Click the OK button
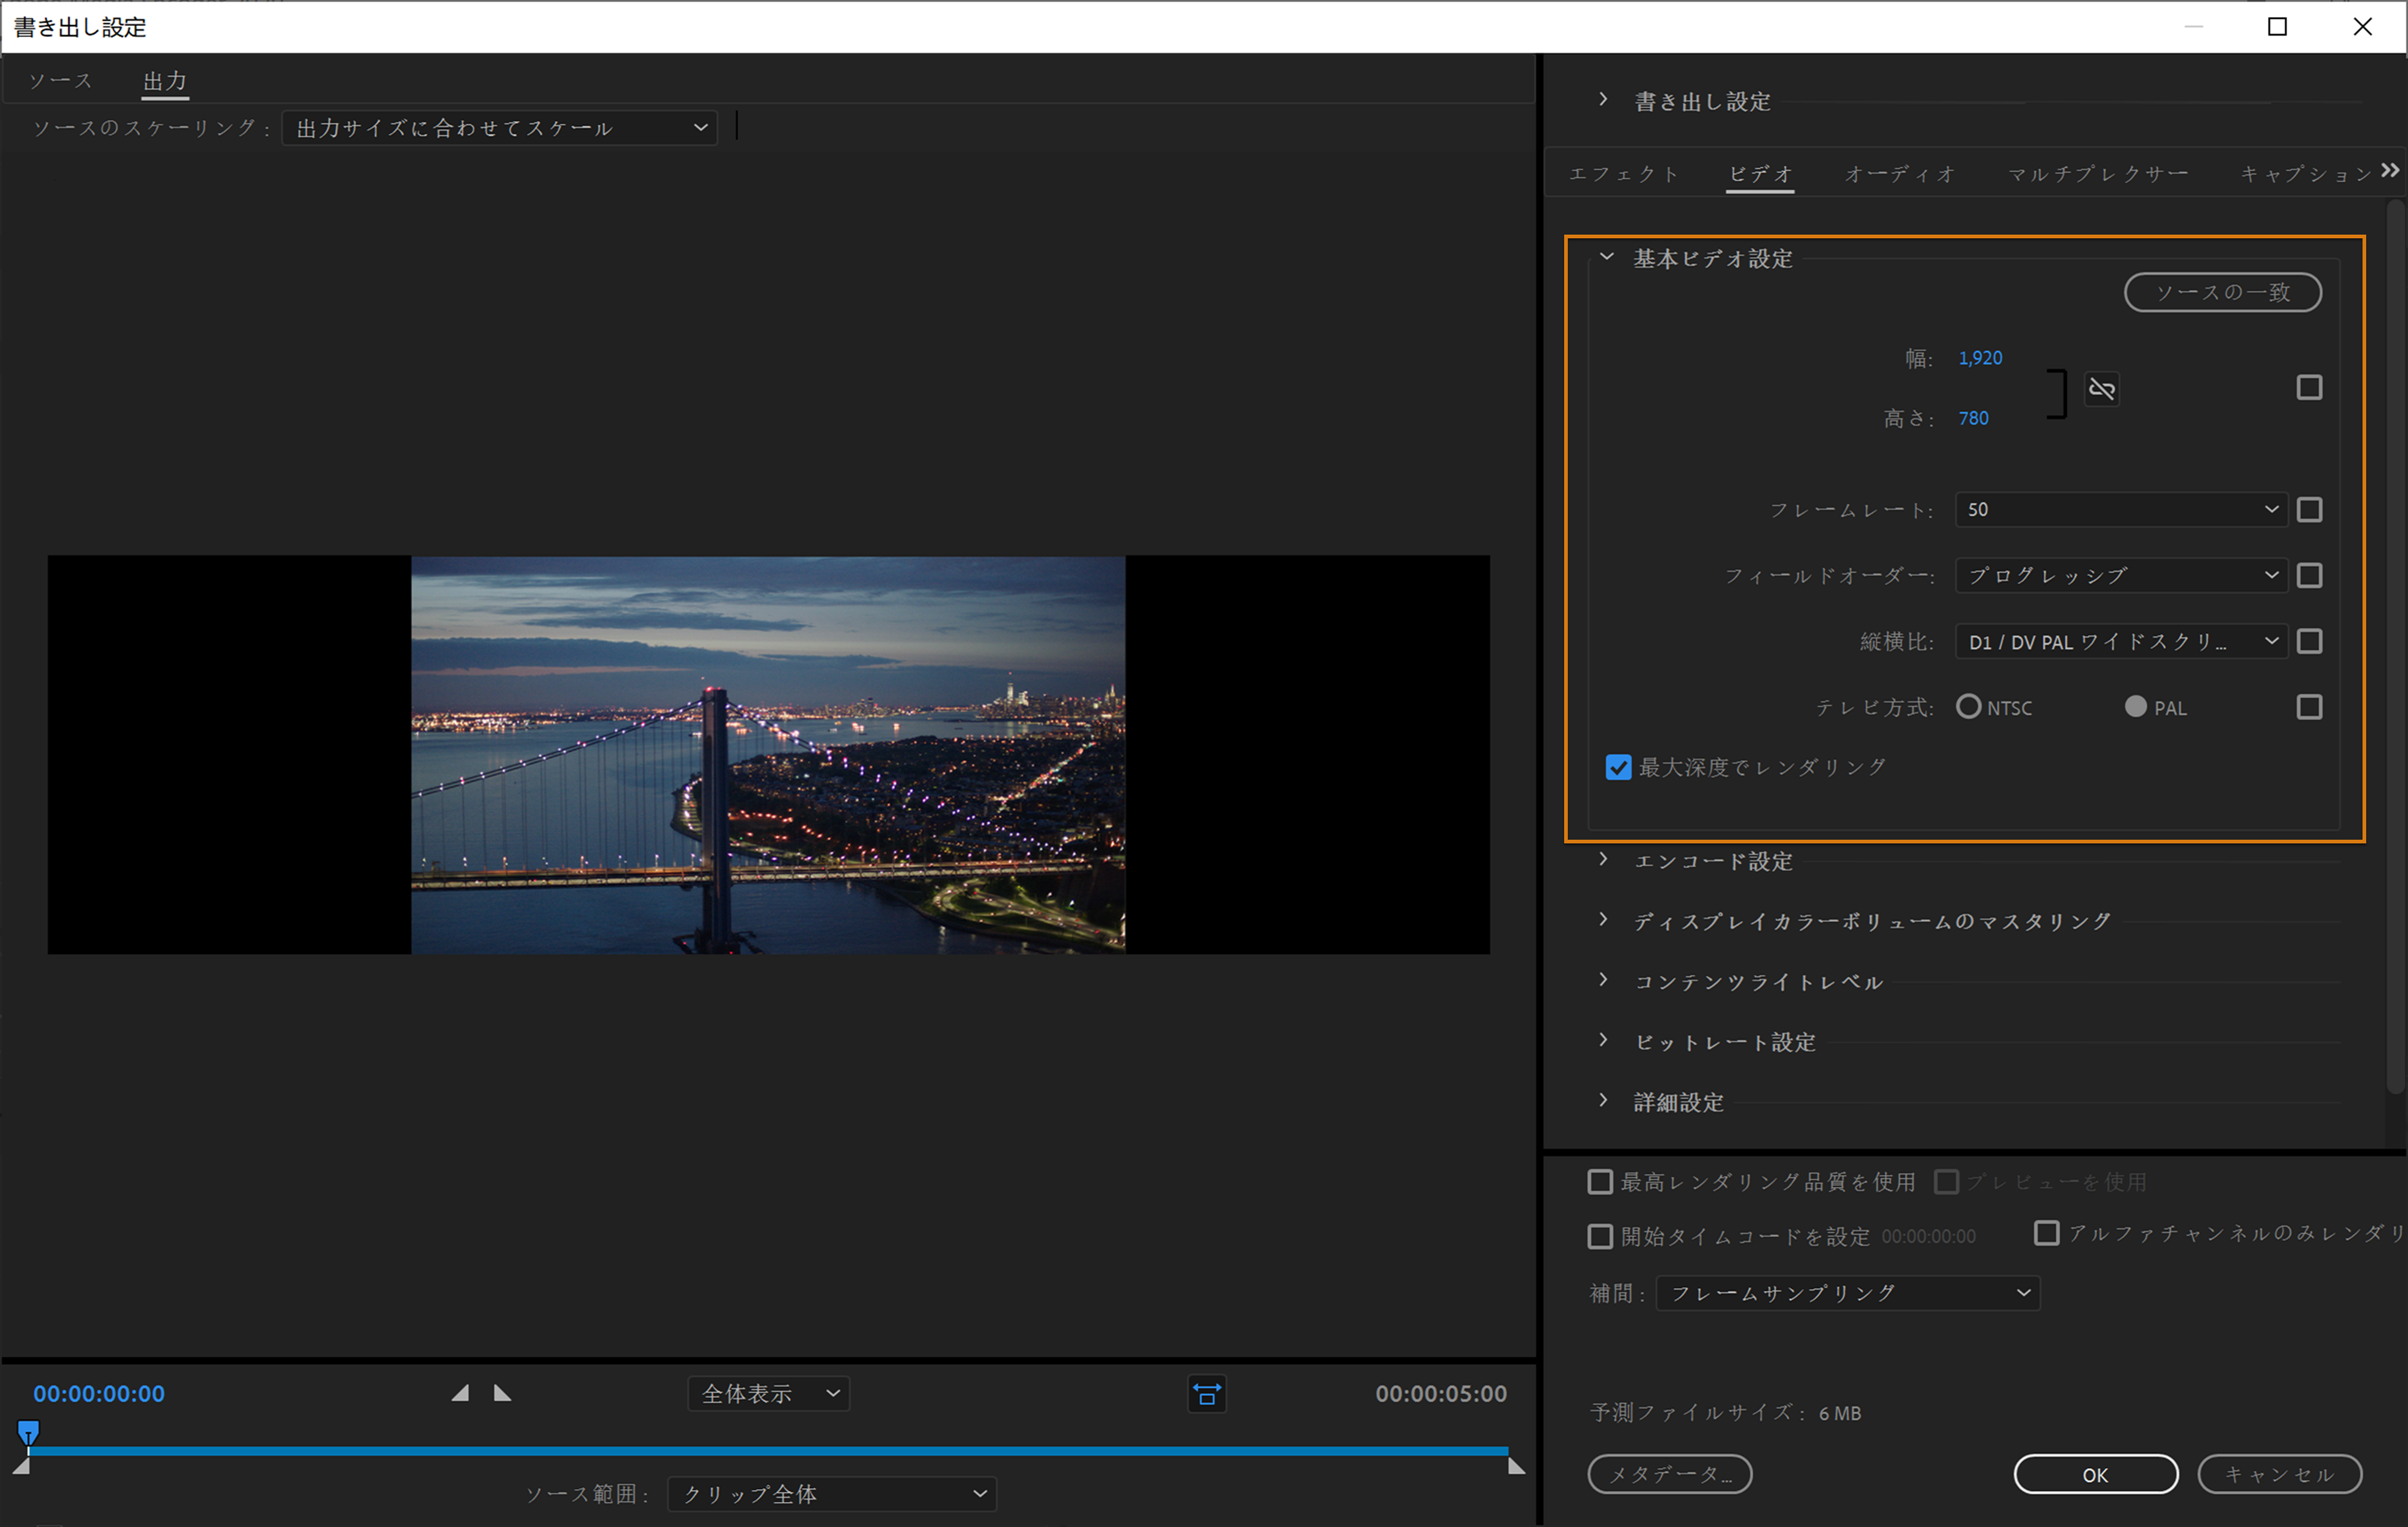This screenshot has height=1527, width=2408. coord(2095,1474)
